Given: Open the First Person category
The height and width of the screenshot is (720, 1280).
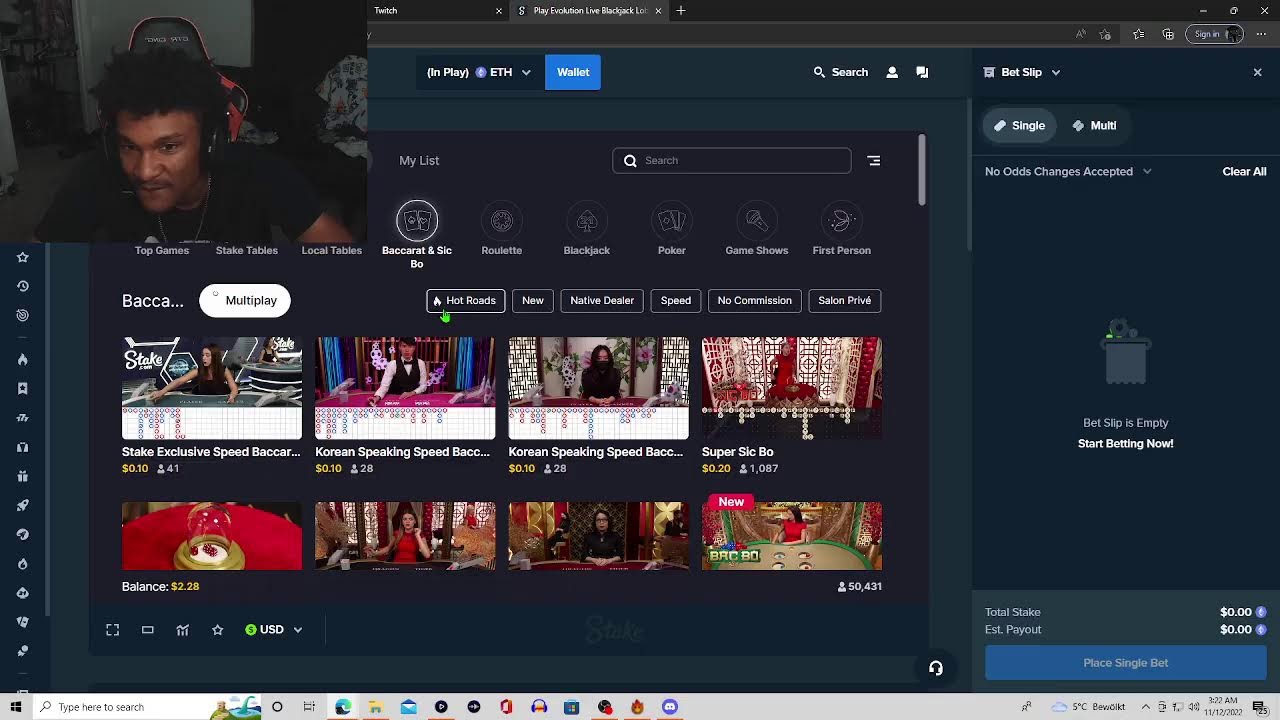Looking at the screenshot, I should point(842,229).
